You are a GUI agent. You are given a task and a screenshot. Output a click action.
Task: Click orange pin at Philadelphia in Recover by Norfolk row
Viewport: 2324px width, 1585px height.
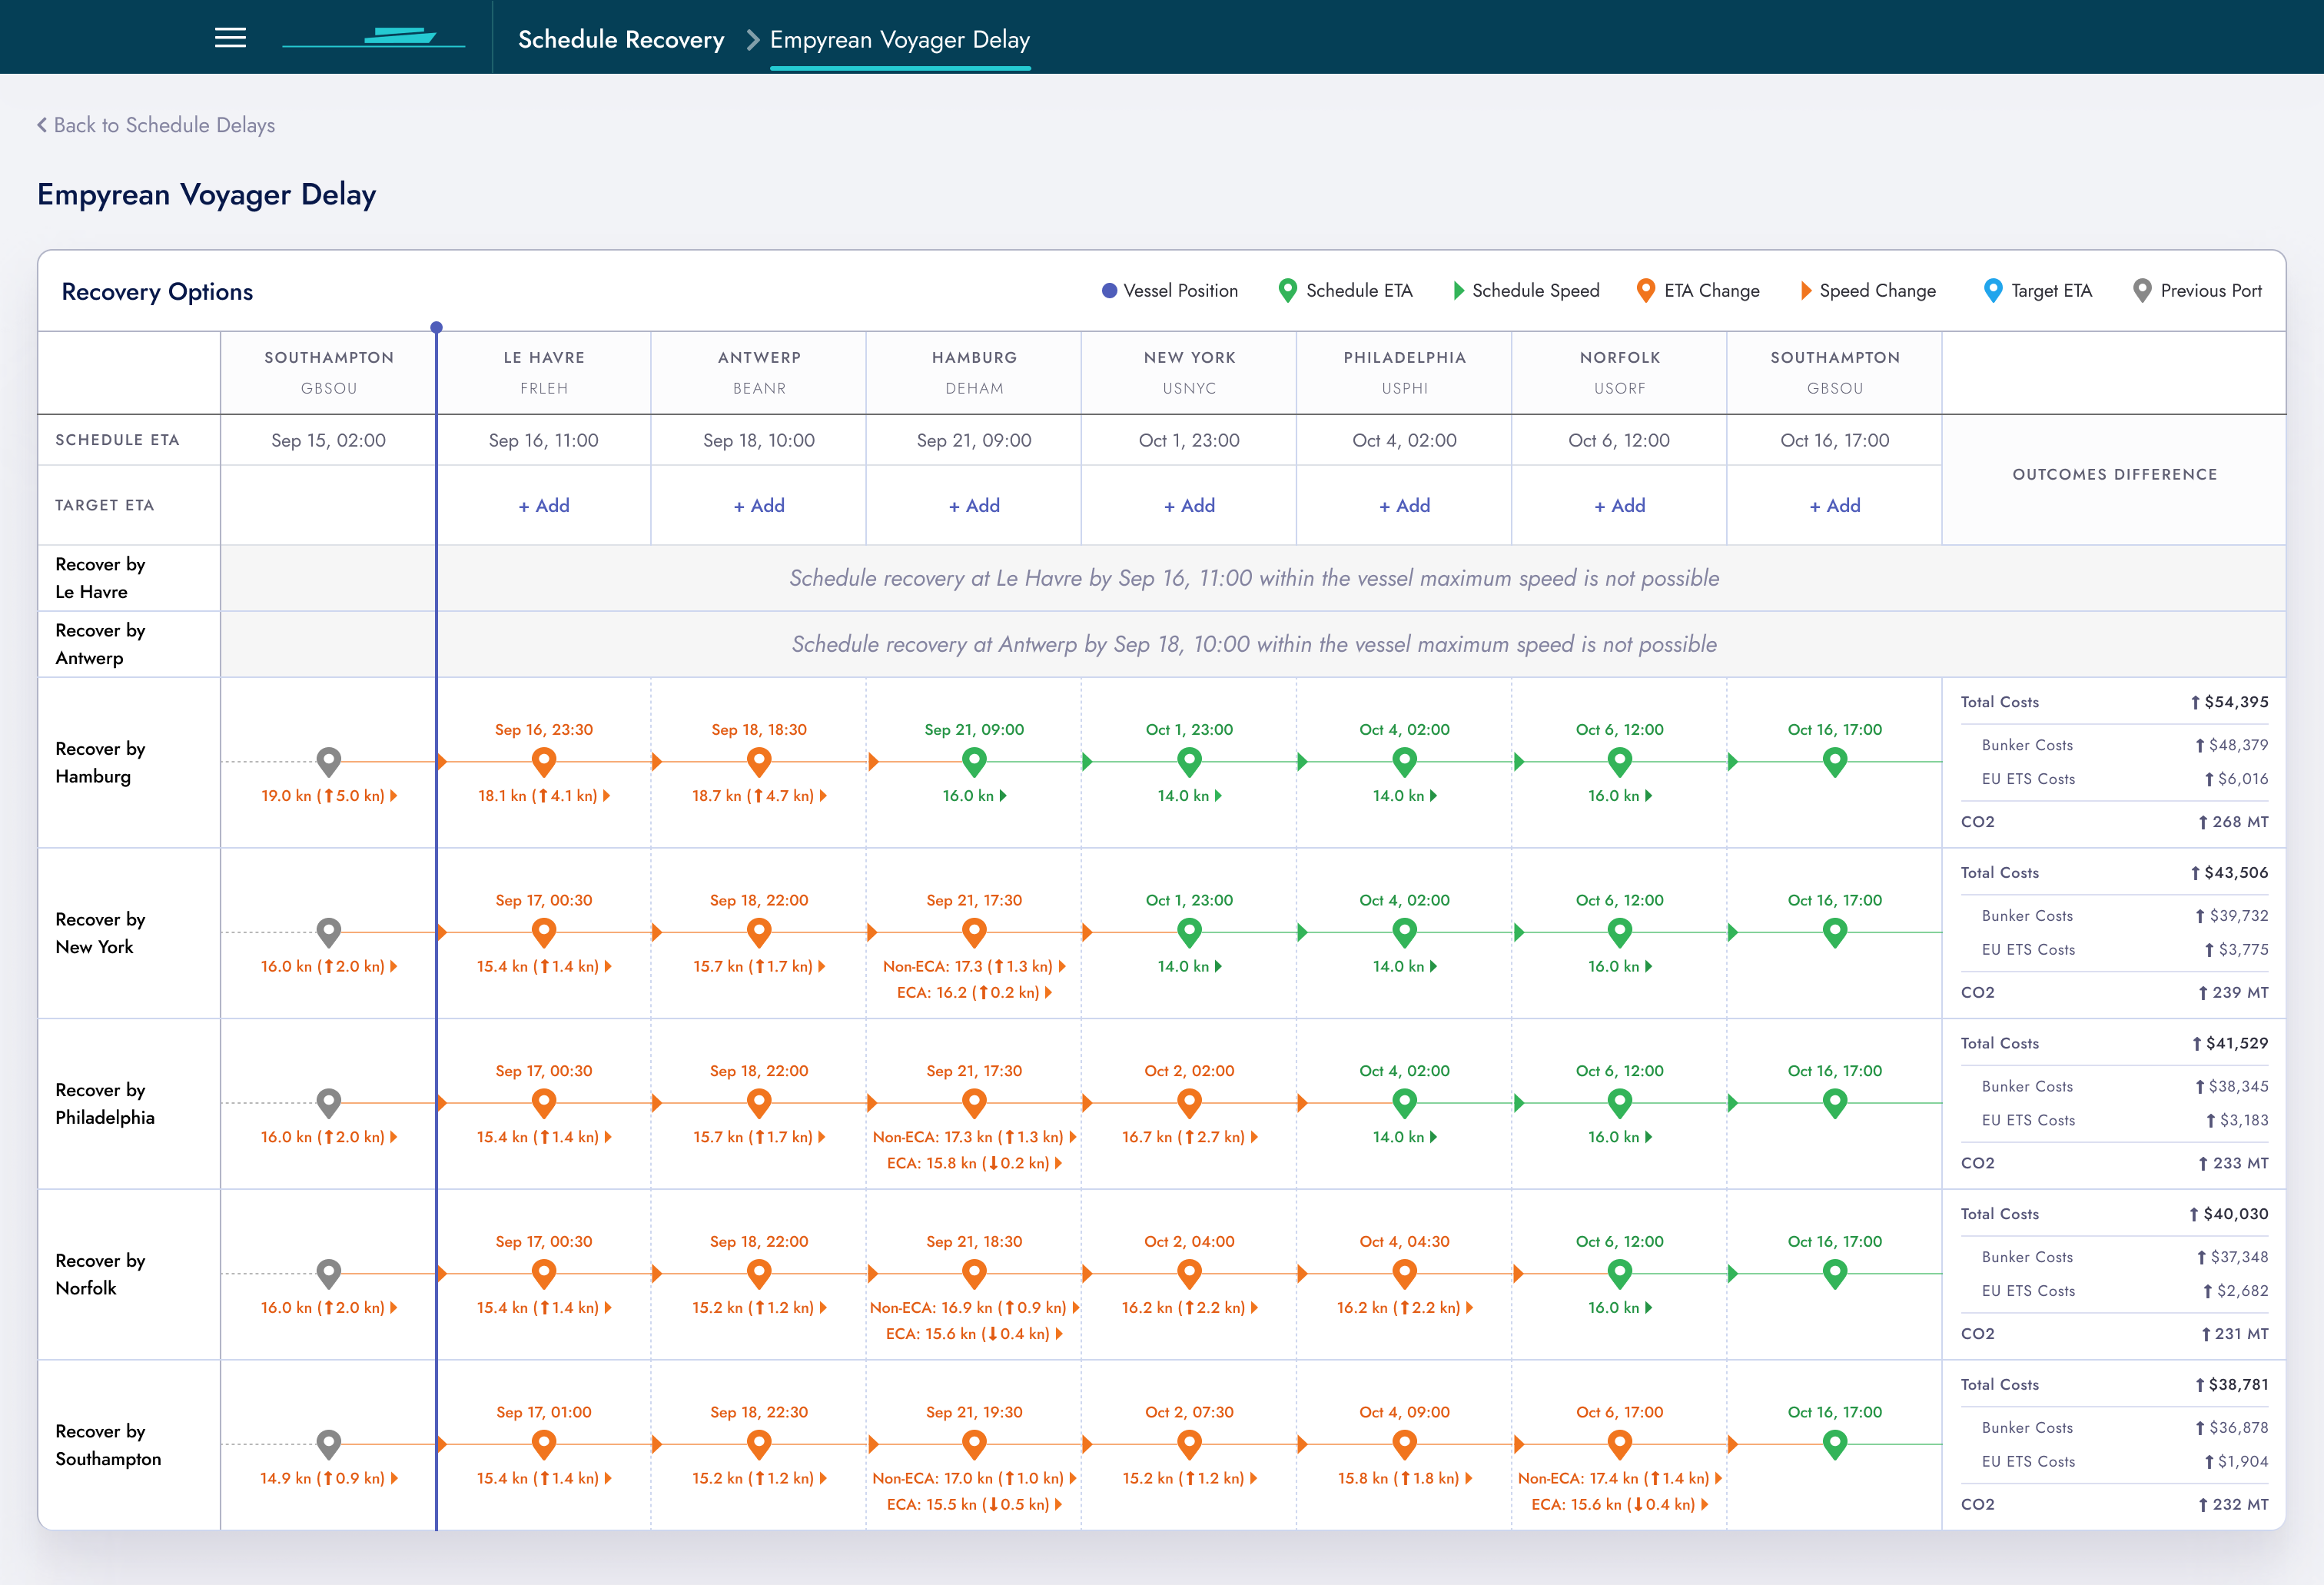1404,1272
